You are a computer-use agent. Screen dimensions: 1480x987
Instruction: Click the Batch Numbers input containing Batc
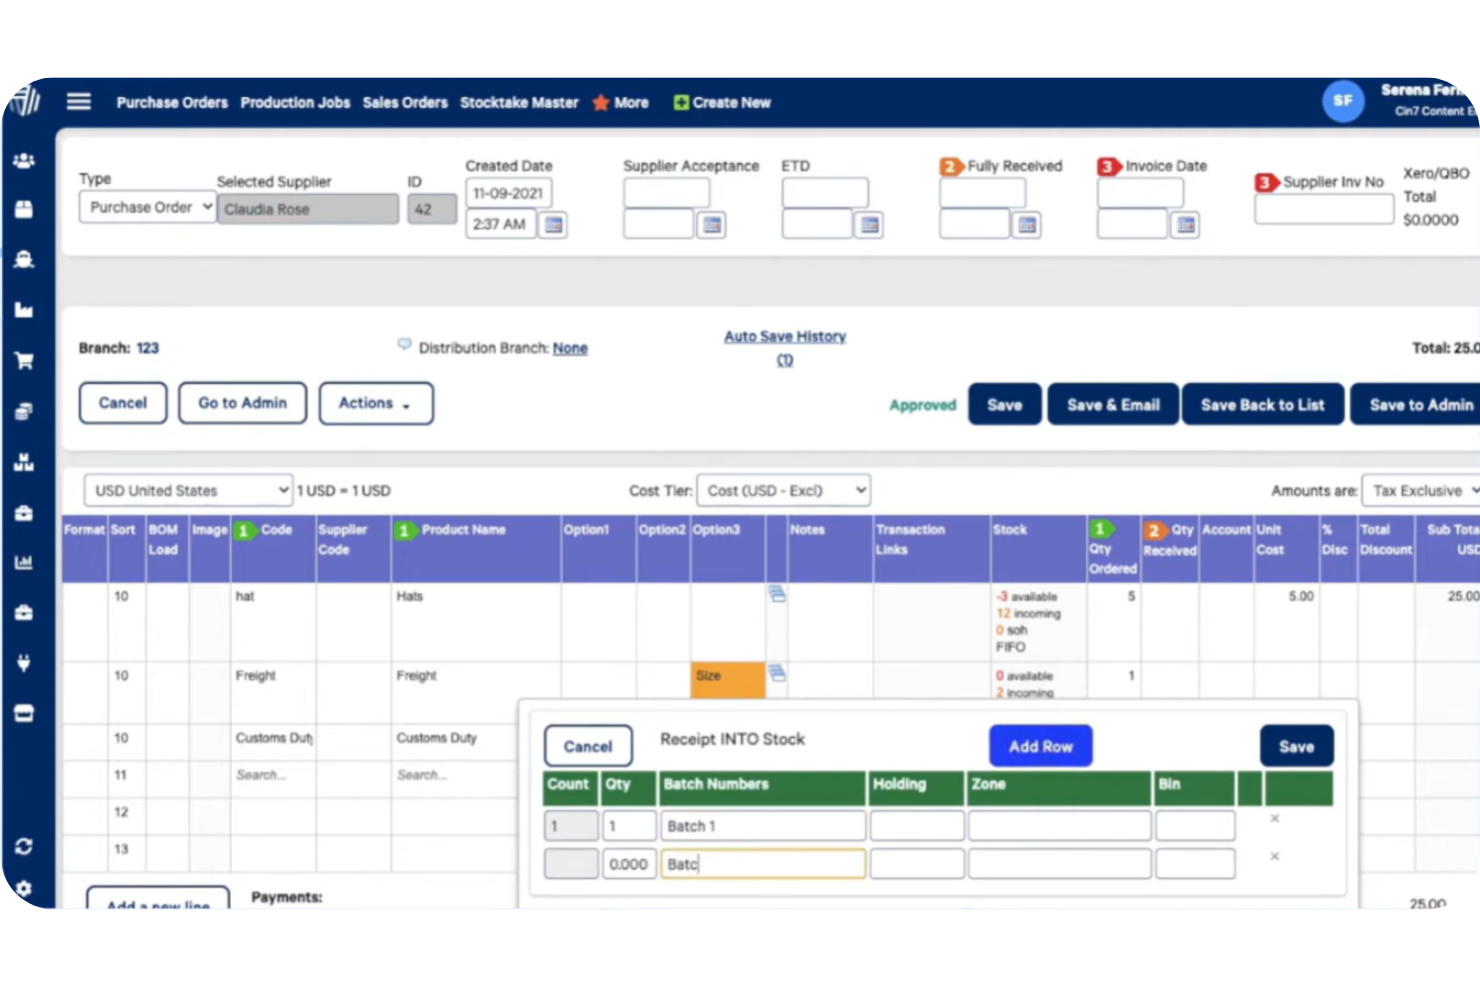(x=762, y=863)
